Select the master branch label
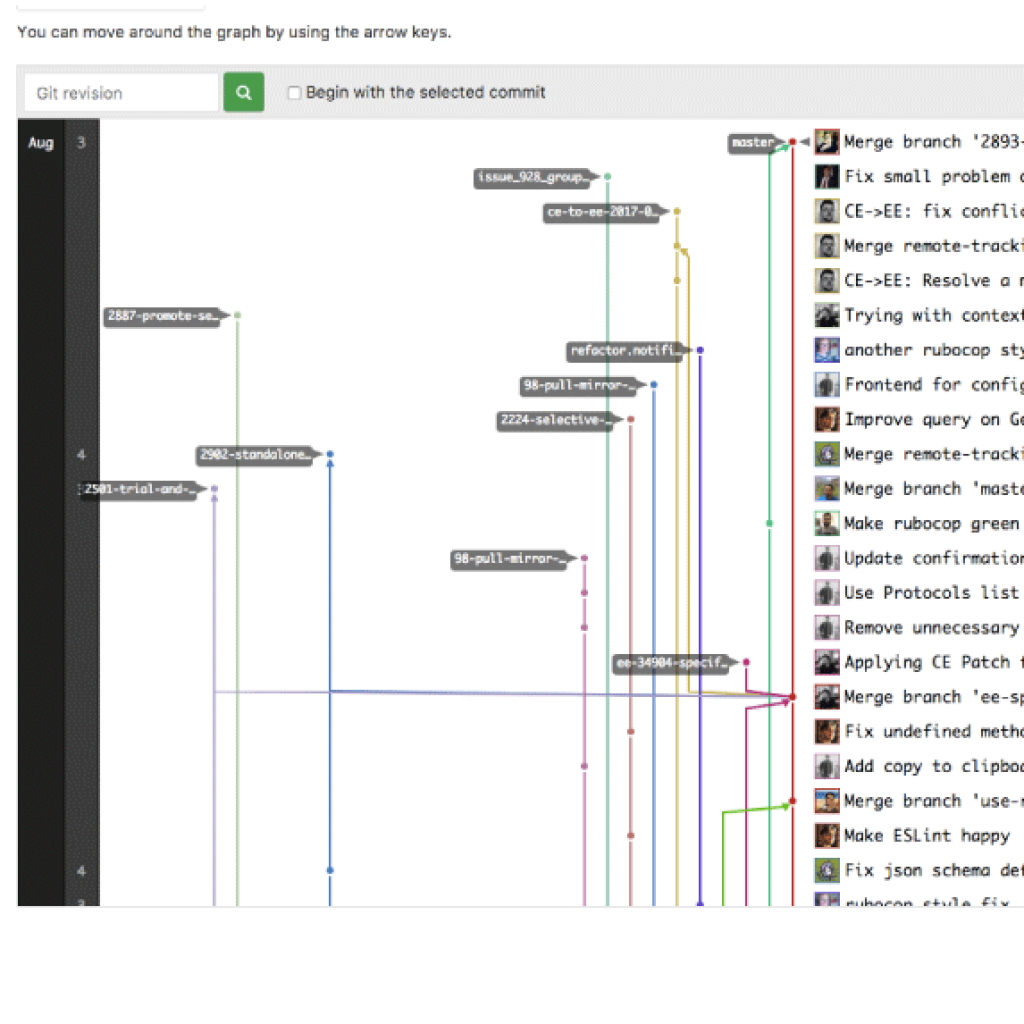Image resolution: width=1024 pixels, height=1024 pixels. (x=753, y=143)
